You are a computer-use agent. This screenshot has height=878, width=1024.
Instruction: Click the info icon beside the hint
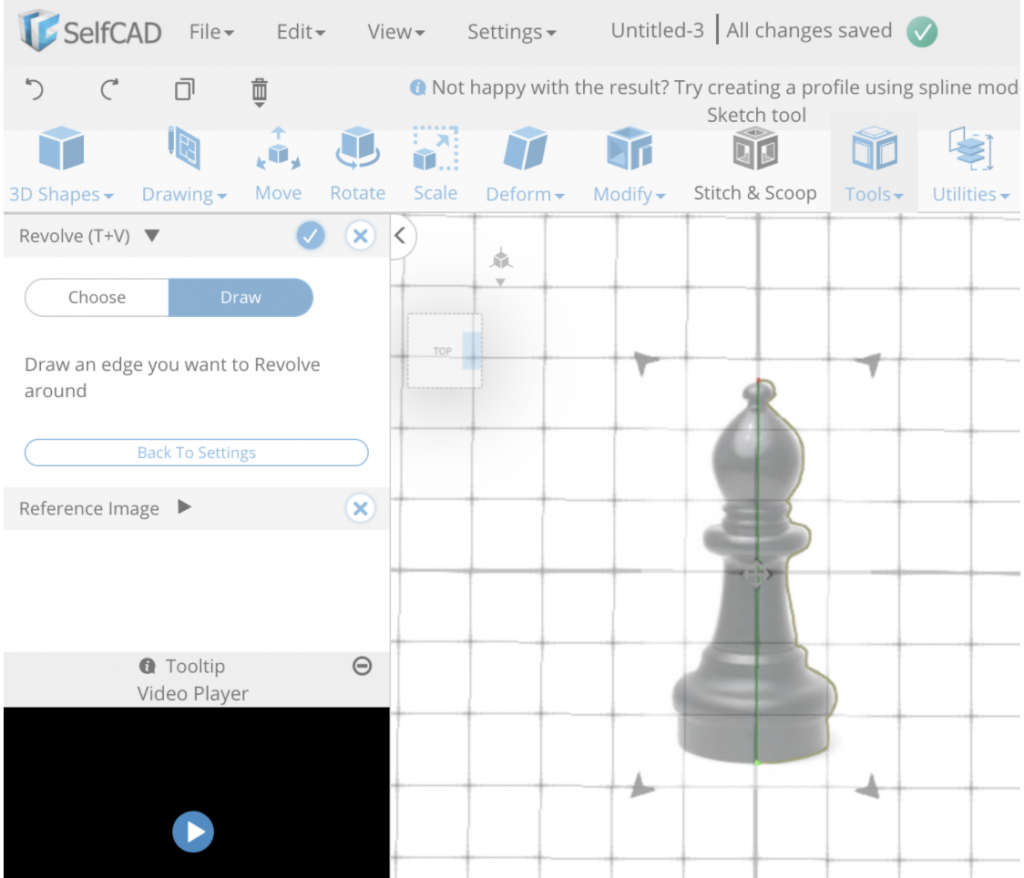(x=417, y=87)
